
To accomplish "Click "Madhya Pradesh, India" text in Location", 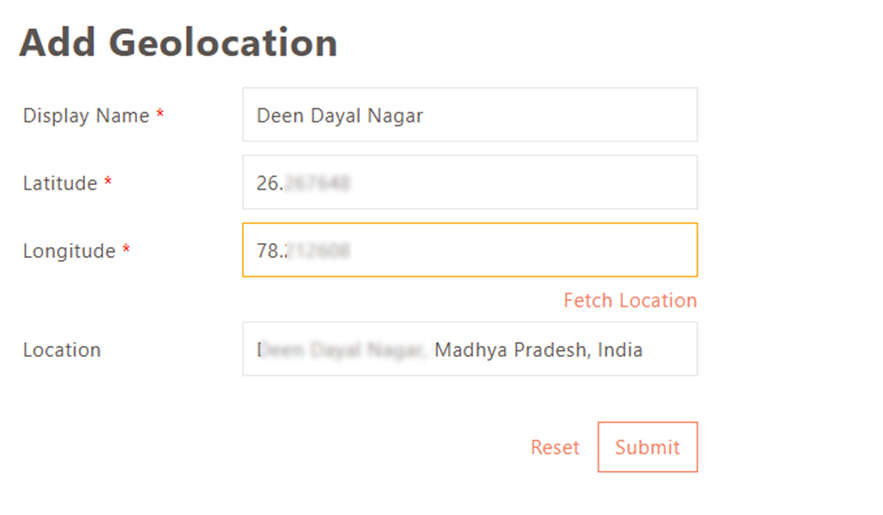I will (x=538, y=350).
